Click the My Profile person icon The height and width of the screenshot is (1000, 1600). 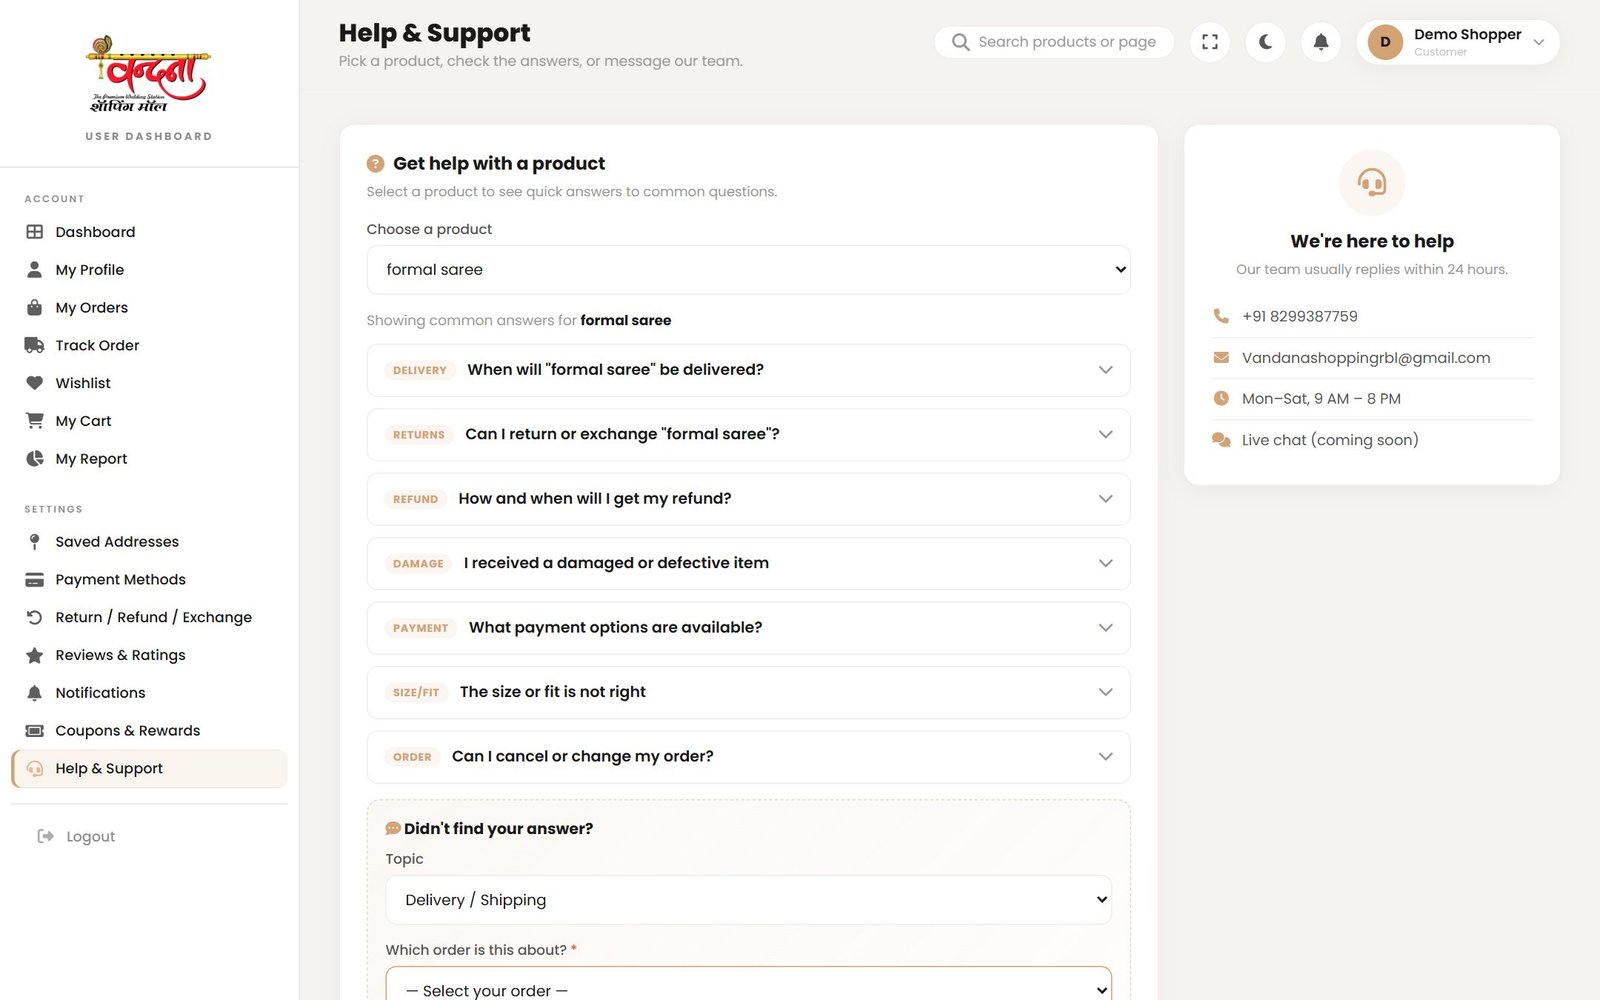tap(34, 270)
